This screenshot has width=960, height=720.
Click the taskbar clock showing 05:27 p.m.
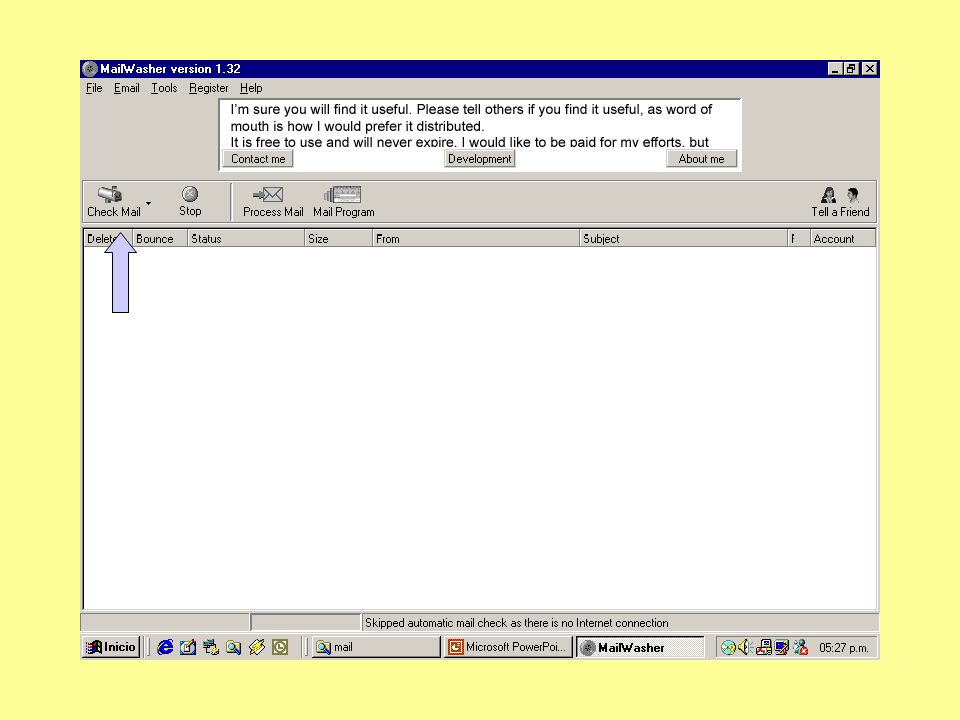click(844, 648)
